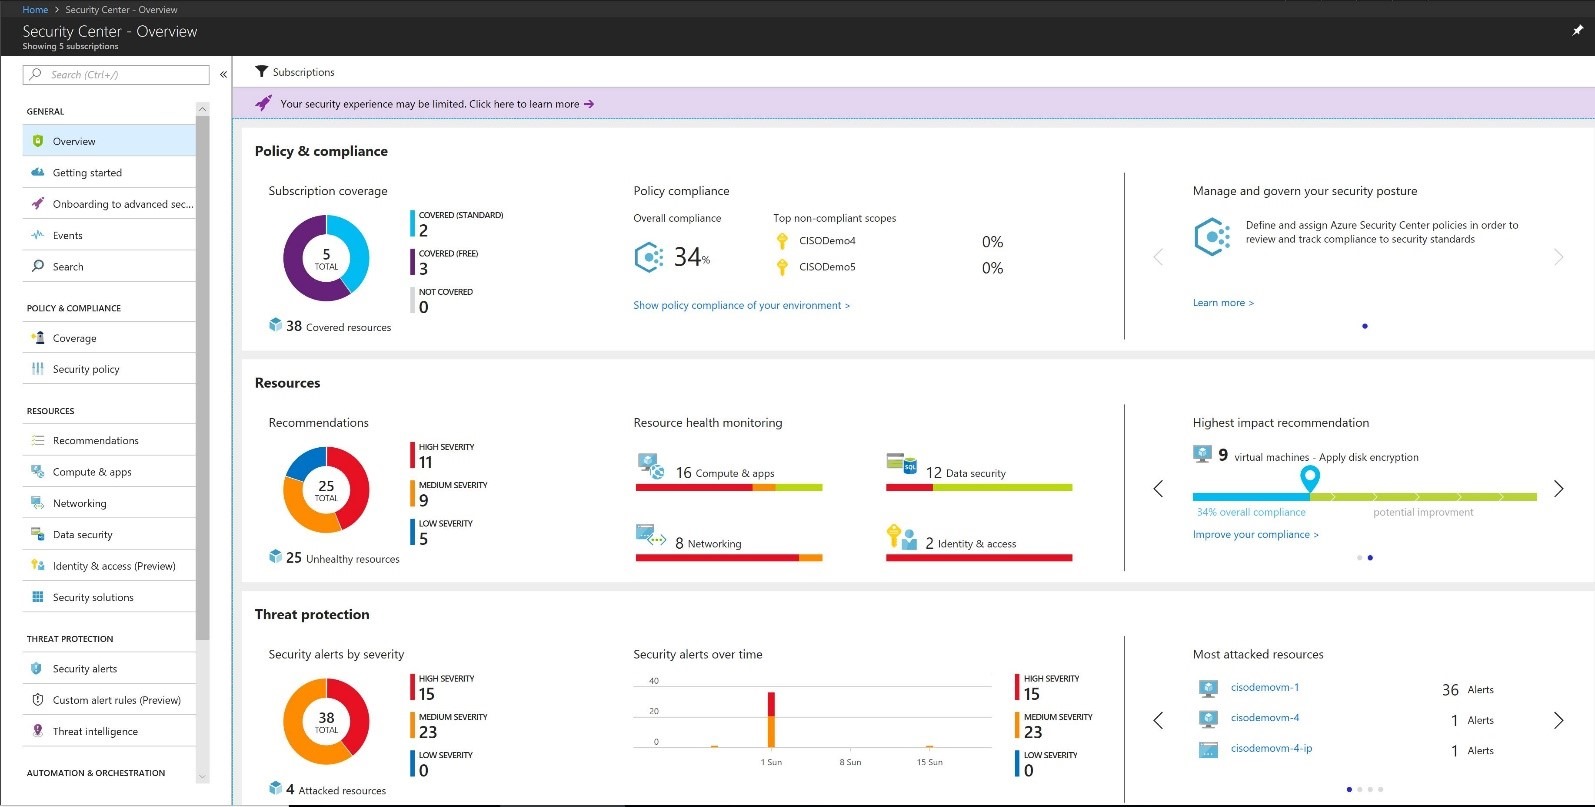1595x807 pixels.
Task: Click the Security alerts by severity donut
Action: click(x=326, y=722)
